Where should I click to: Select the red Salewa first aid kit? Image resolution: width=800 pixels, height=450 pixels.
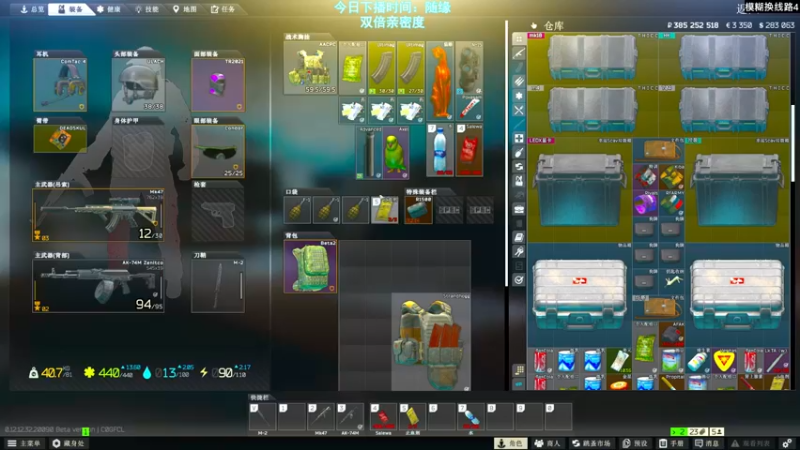pos(469,150)
